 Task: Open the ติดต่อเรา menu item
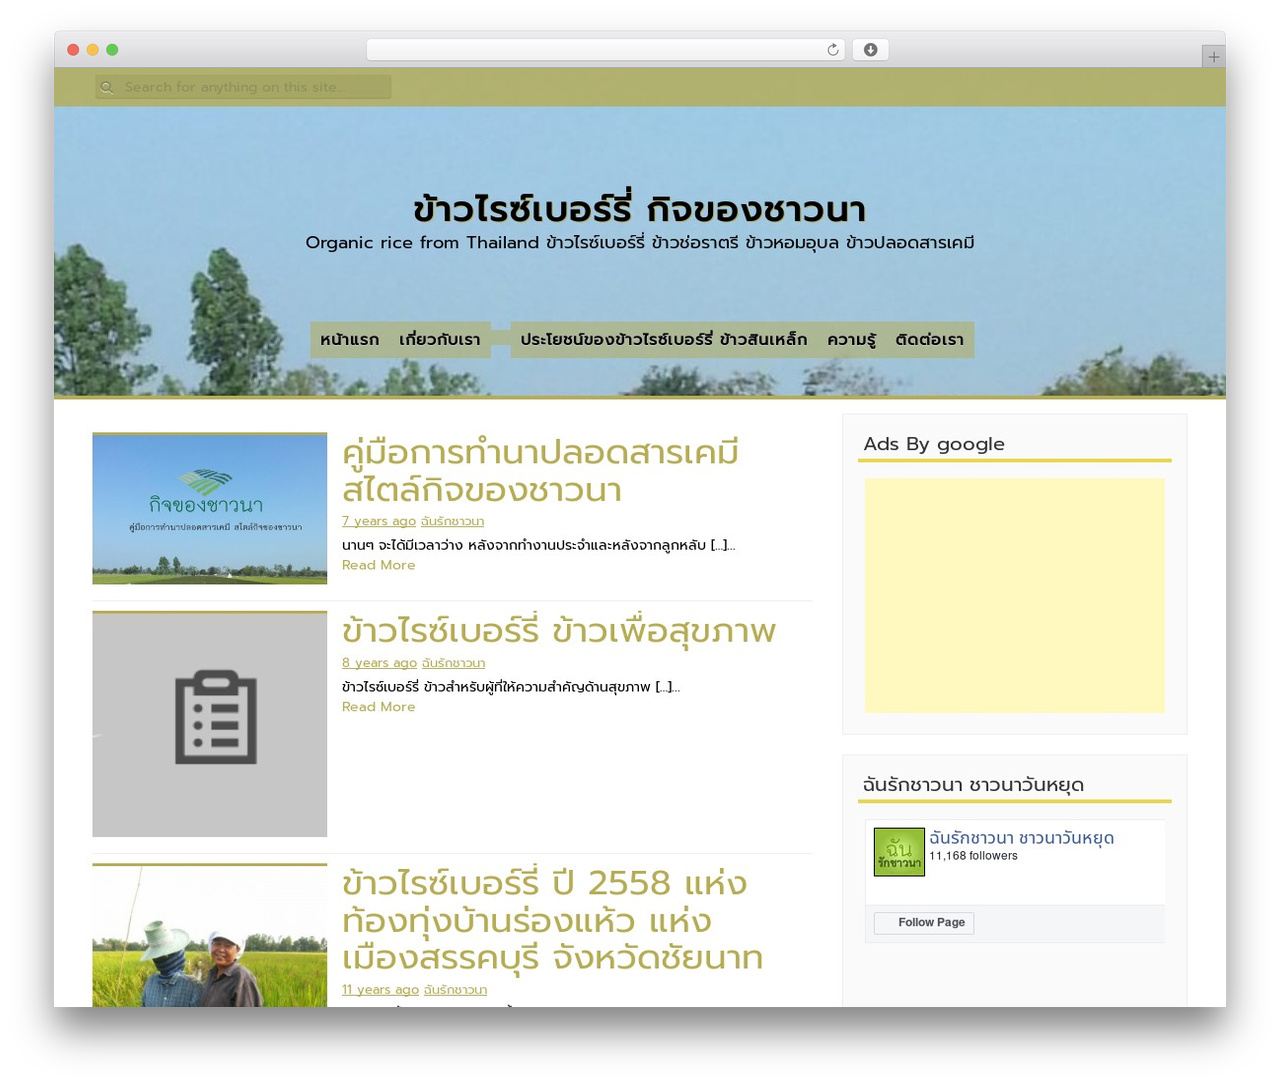[930, 340]
